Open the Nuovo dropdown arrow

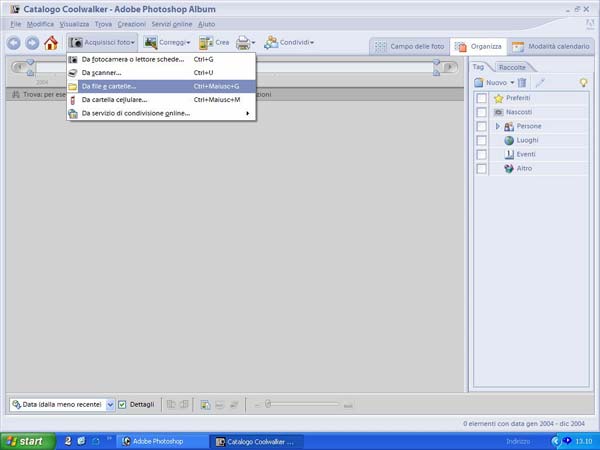(x=512, y=83)
